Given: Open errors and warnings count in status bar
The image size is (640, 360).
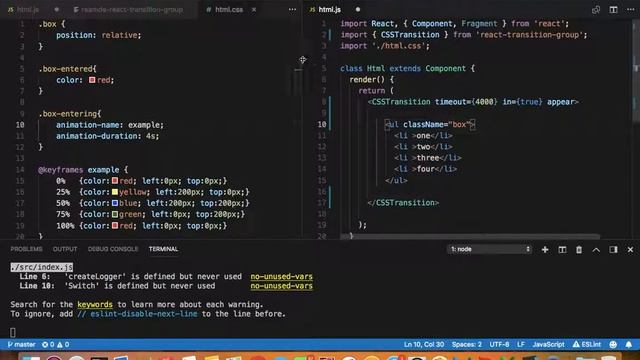Looking at the screenshot, I should [x=56, y=344].
